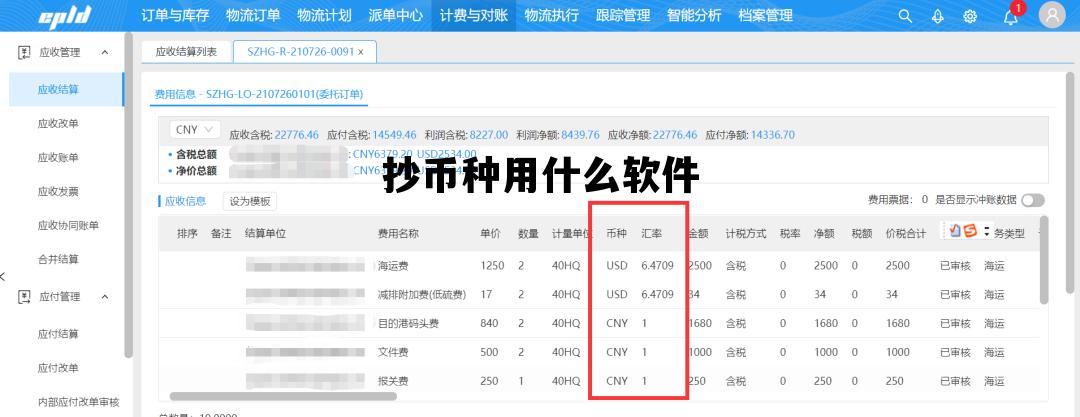
Task: Close the SZHG-R-210726-0091 tab
Action: pyautogui.click(x=361, y=52)
